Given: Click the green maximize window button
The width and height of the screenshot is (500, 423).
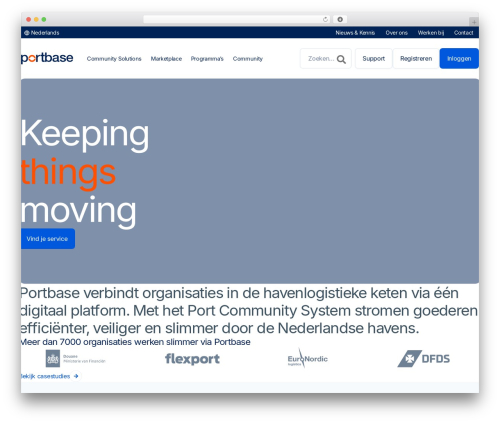Looking at the screenshot, I should 44,19.
